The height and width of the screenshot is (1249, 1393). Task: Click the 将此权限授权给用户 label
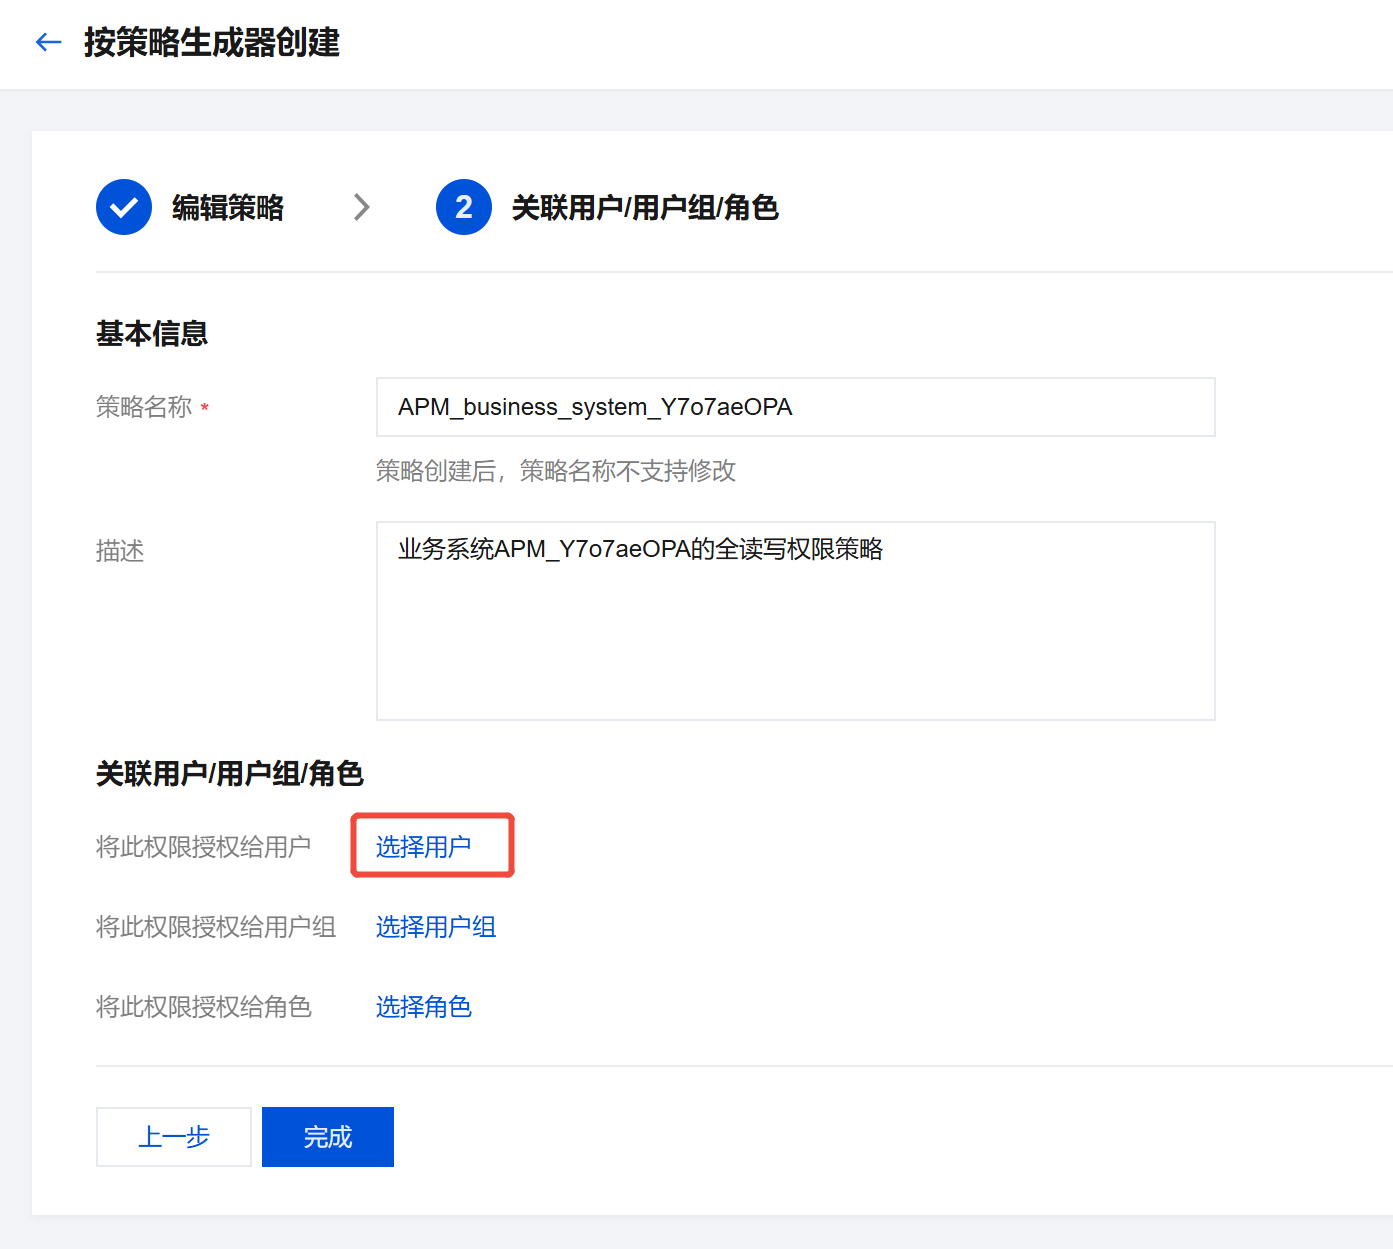pyautogui.click(x=204, y=847)
